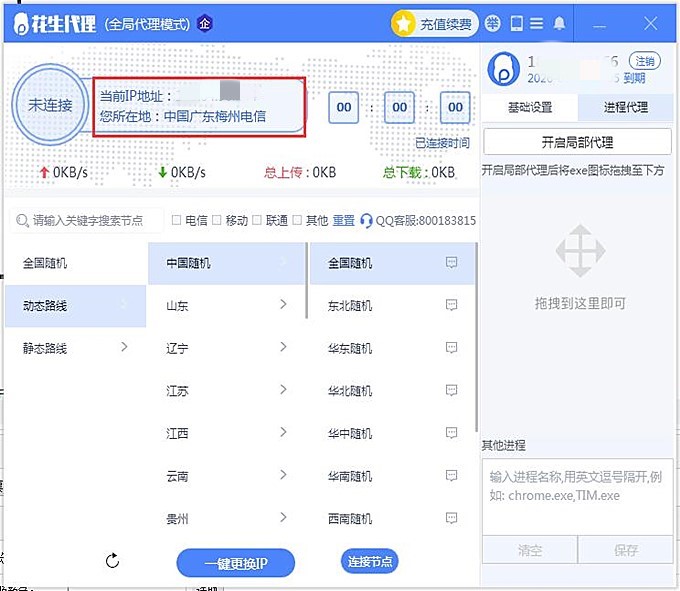
Task: Click the 保存 button
Action: (x=626, y=550)
